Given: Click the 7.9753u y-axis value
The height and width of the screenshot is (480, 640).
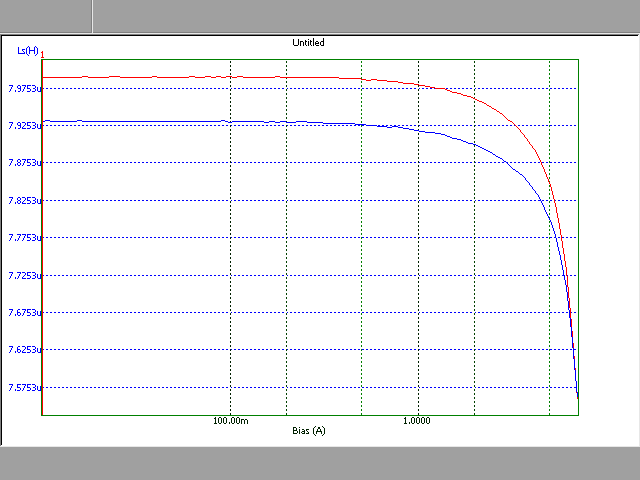Looking at the screenshot, I should tap(25, 89).
